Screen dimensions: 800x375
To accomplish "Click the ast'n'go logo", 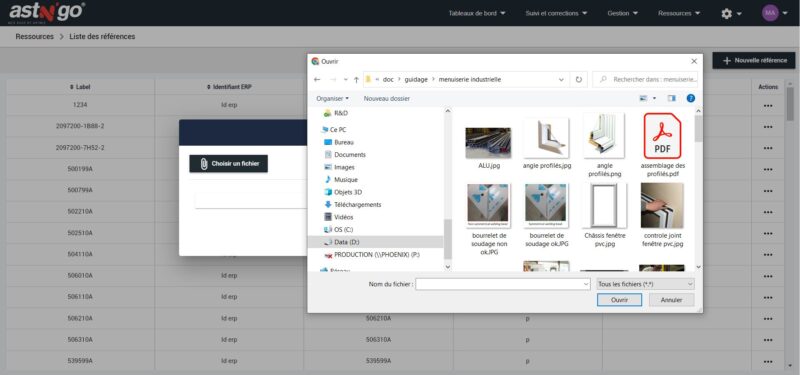I will (46, 12).
